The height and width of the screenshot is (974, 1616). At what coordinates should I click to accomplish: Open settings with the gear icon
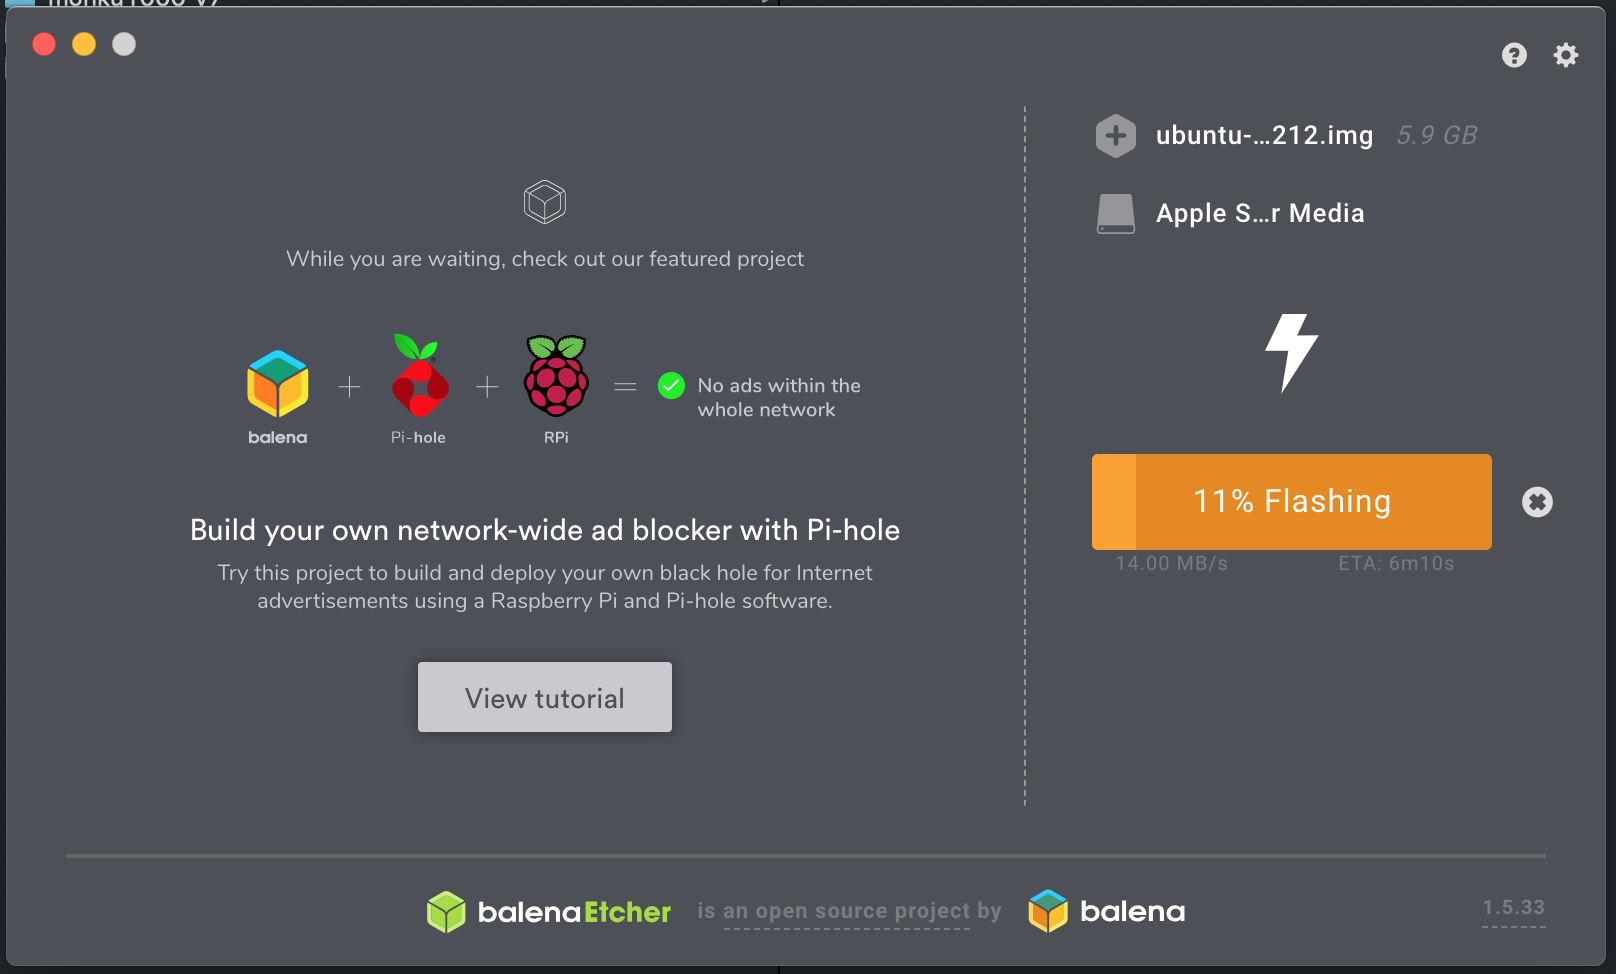point(1565,55)
